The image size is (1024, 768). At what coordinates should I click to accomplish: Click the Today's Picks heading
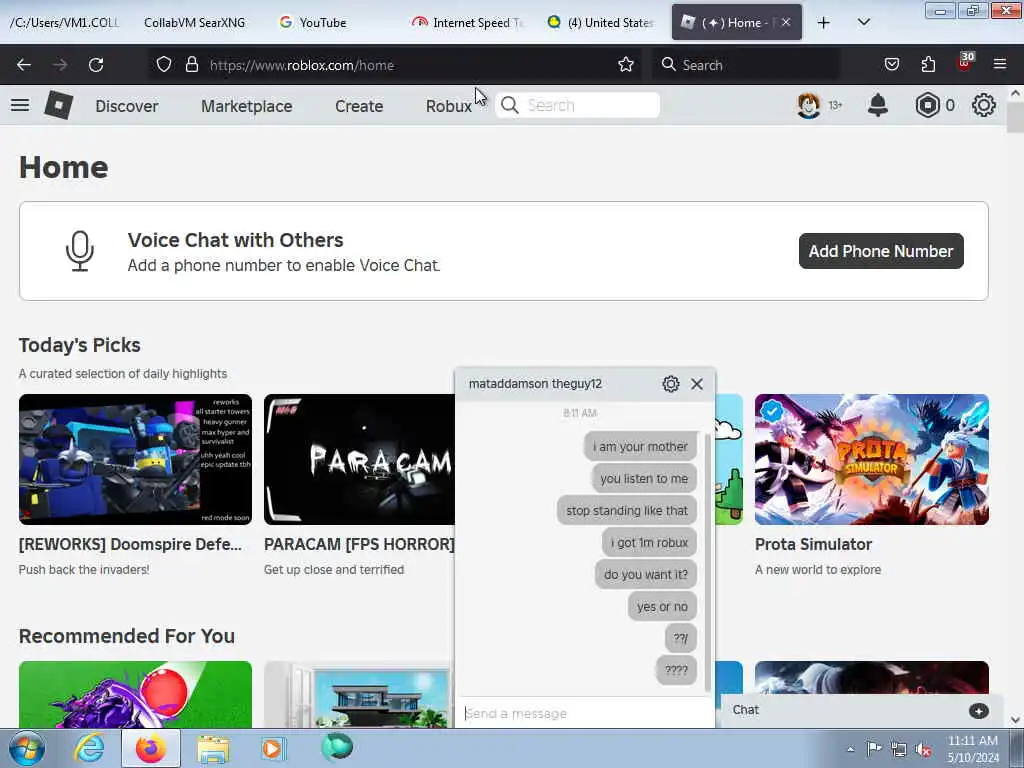pyautogui.click(x=80, y=345)
